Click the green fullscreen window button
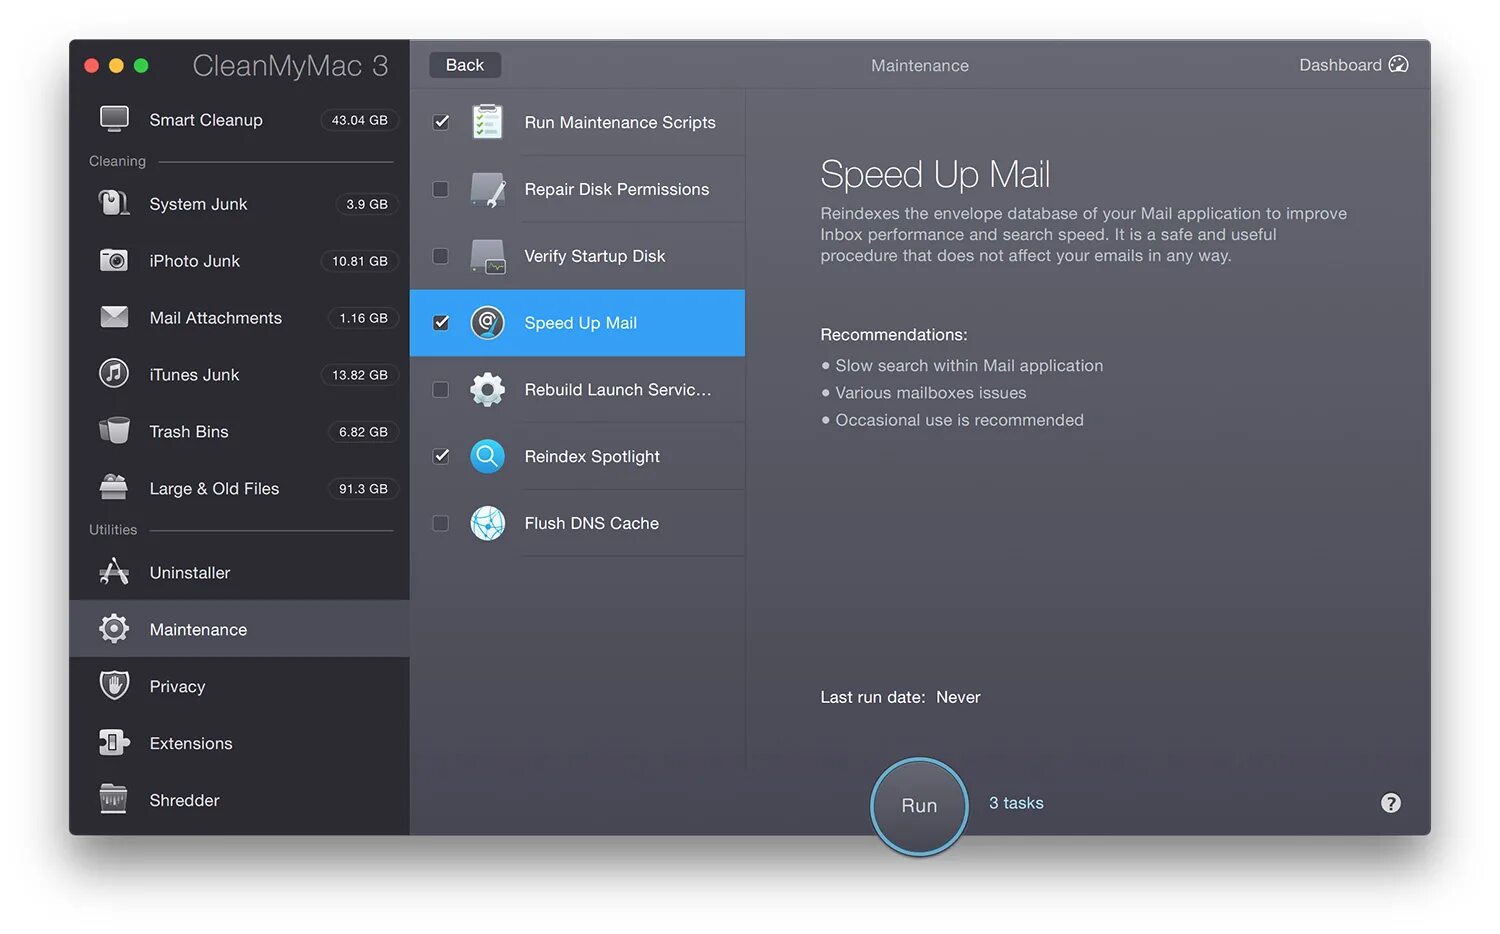The image size is (1500, 934). click(x=141, y=65)
